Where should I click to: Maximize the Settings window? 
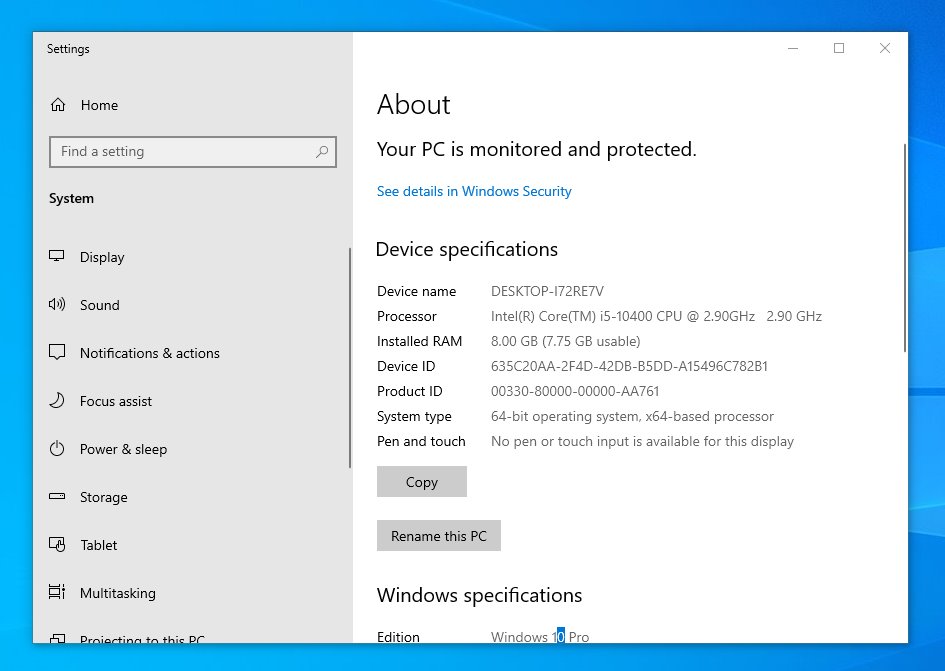pos(839,48)
